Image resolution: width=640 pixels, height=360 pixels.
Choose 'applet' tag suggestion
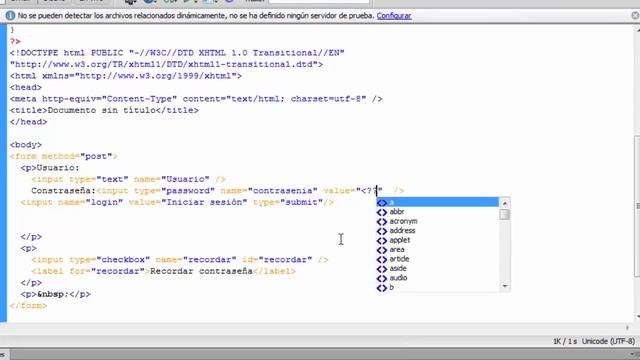pos(437,240)
